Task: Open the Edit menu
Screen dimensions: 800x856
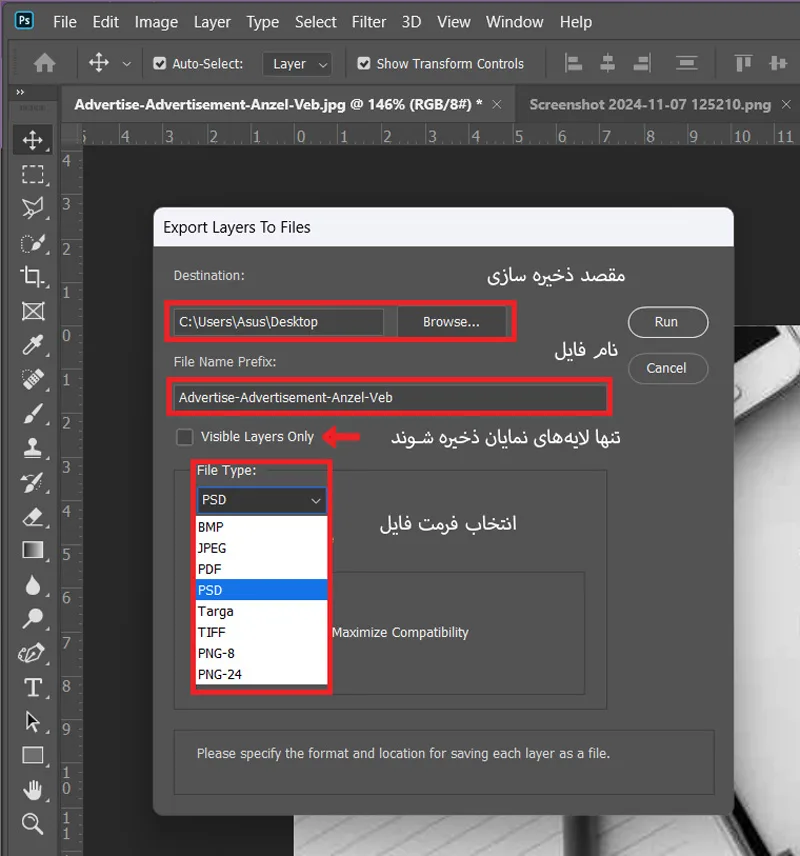Action: (105, 22)
